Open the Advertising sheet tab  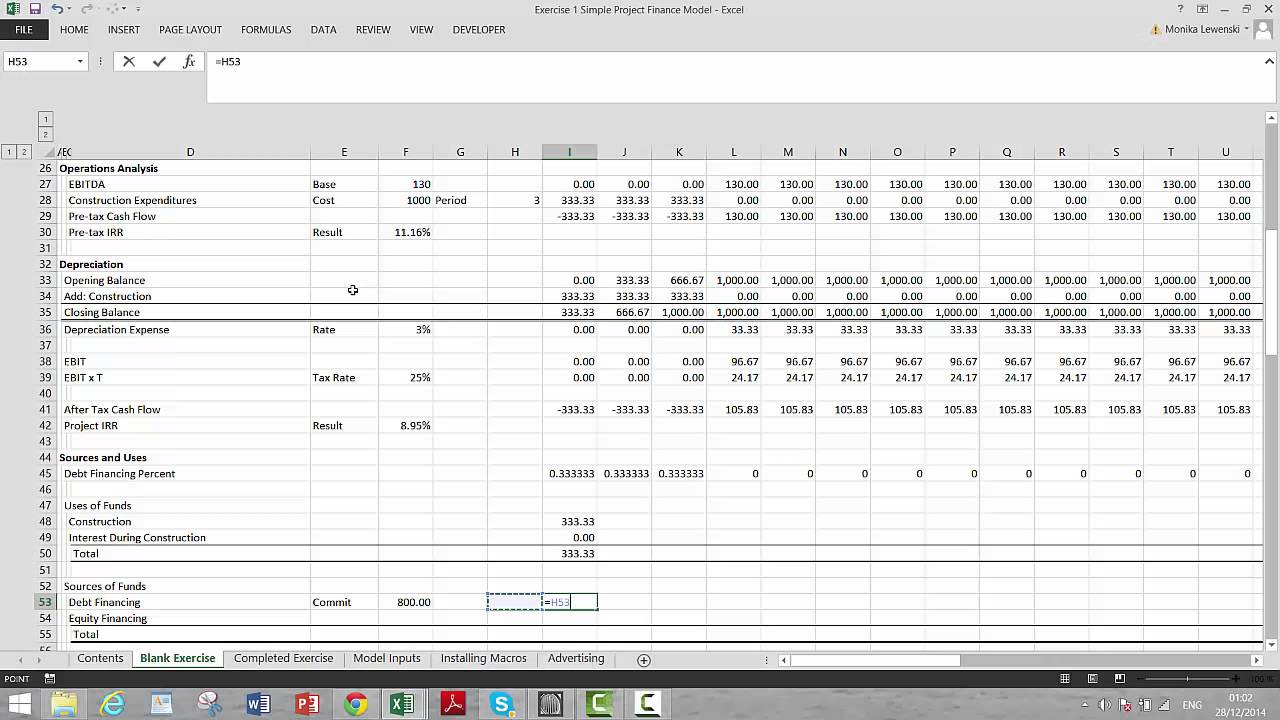tap(576, 658)
